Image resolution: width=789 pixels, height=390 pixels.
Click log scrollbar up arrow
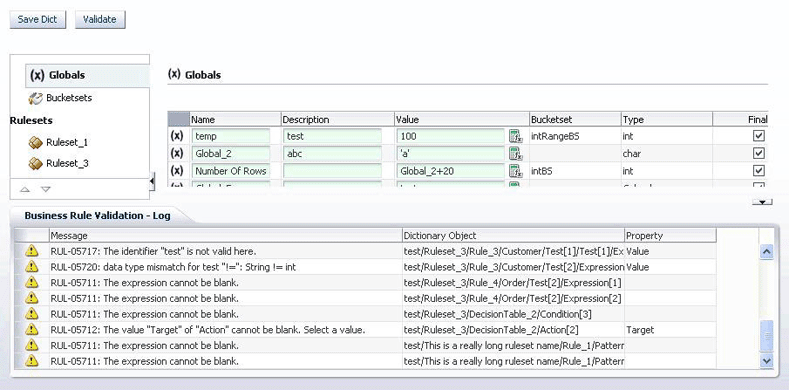pyautogui.click(x=766, y=251)
